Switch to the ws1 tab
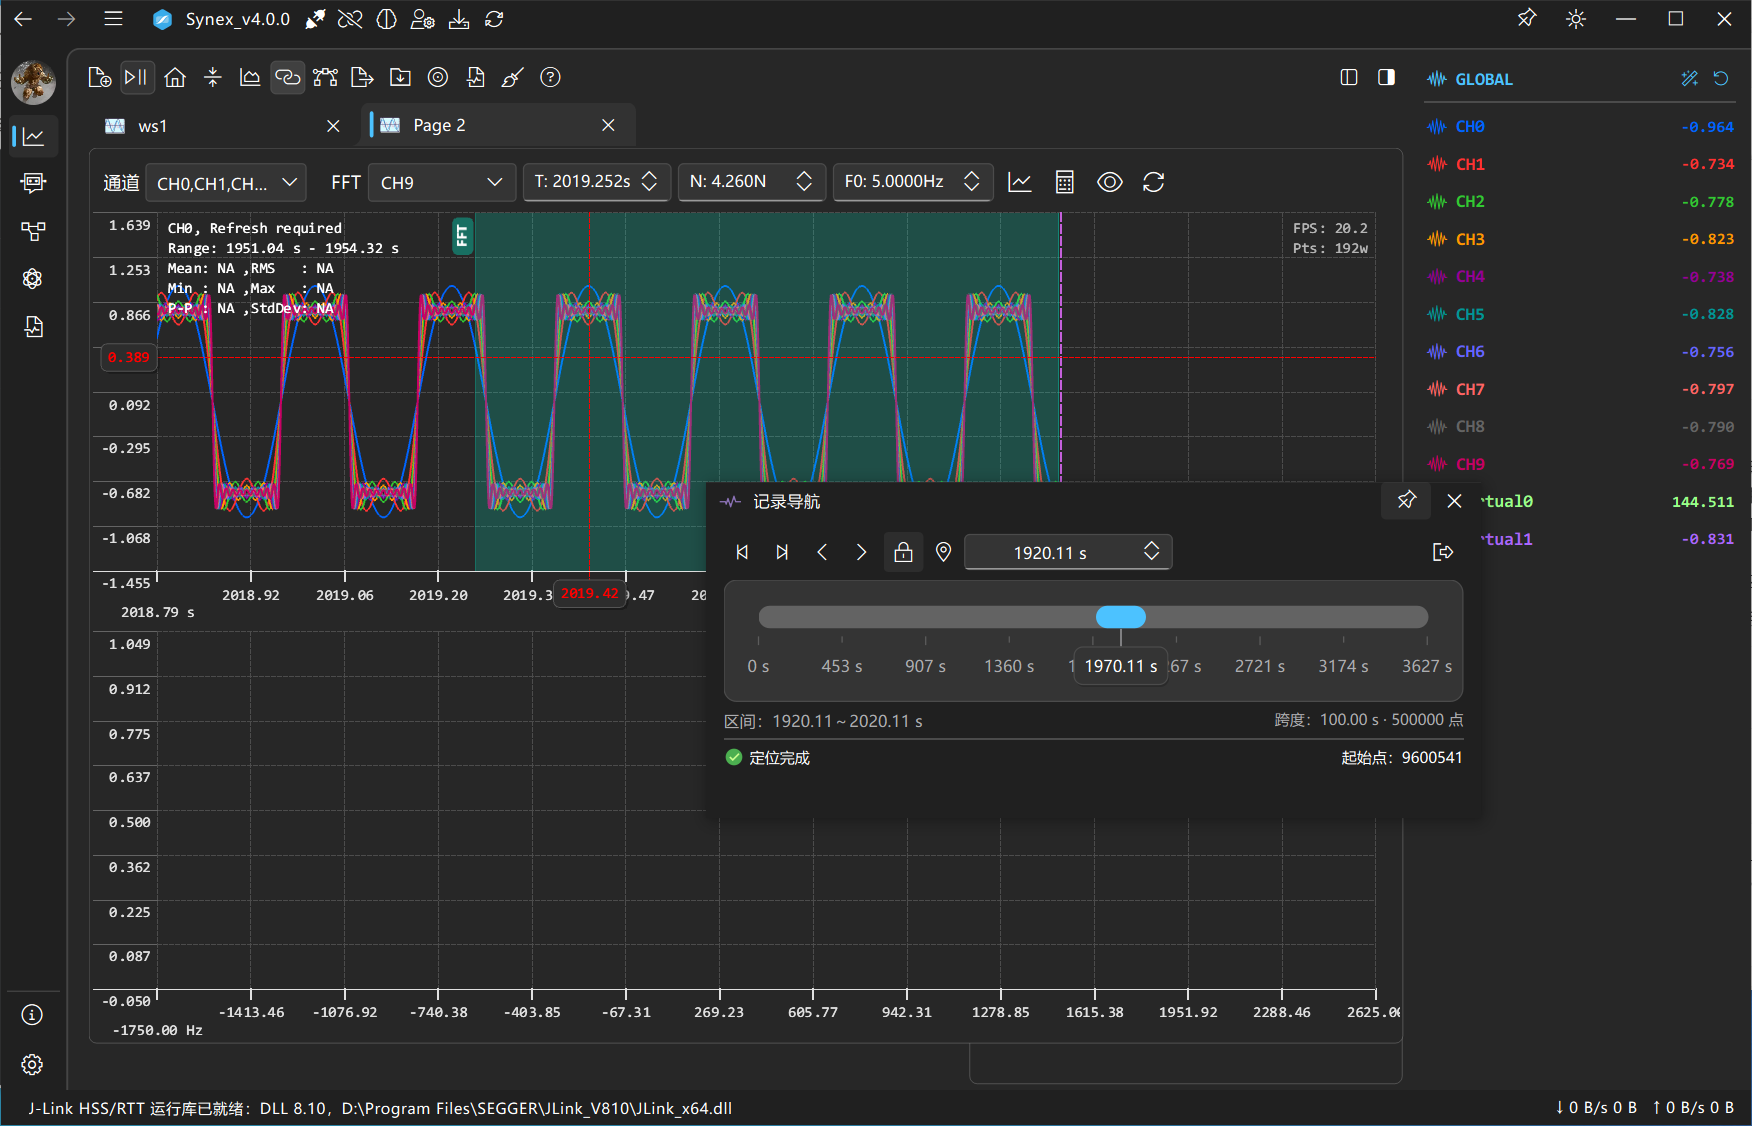1752x1126 pixels. click(222, 126)
